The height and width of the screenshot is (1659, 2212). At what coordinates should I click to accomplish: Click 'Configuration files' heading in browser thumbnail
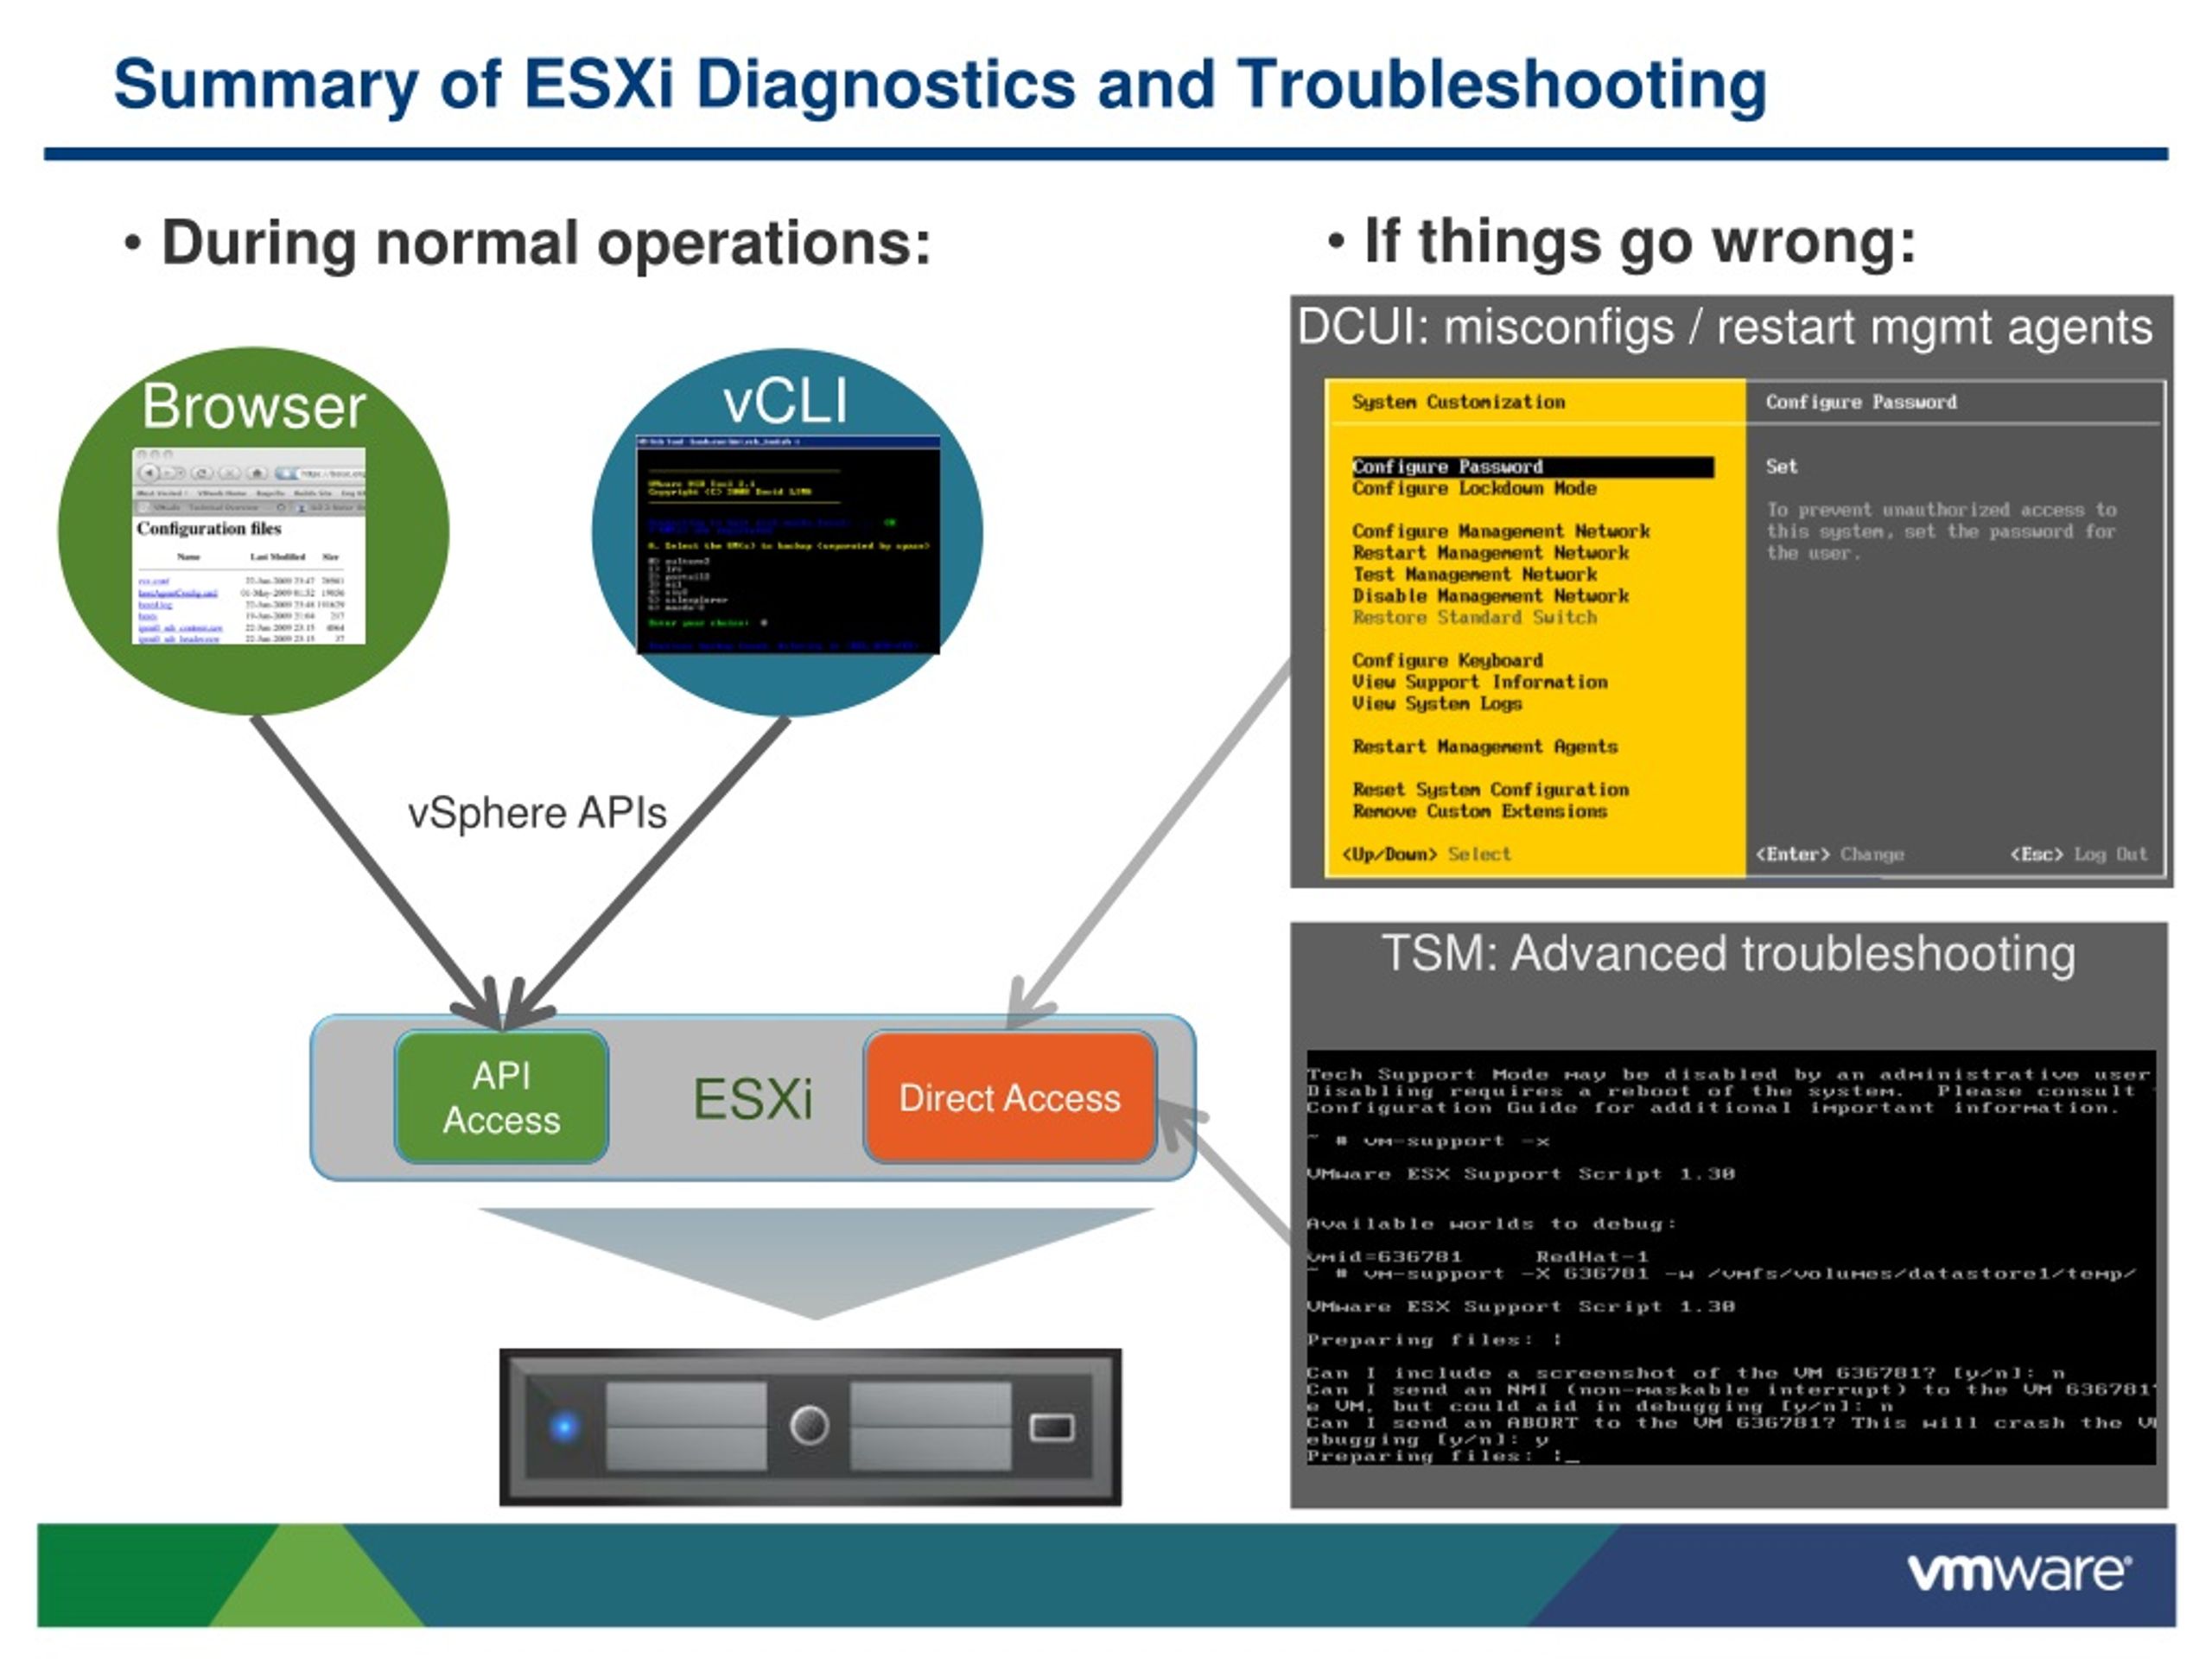click(209, 529)
